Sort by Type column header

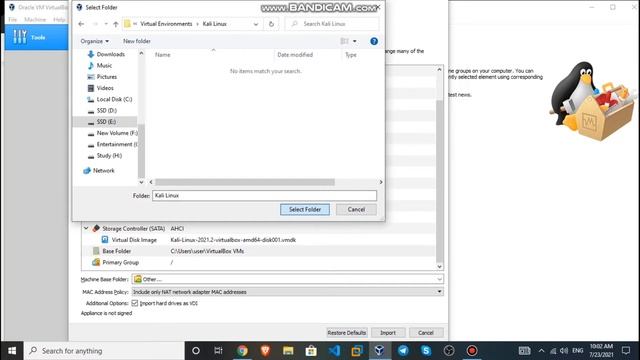point(351,55)
